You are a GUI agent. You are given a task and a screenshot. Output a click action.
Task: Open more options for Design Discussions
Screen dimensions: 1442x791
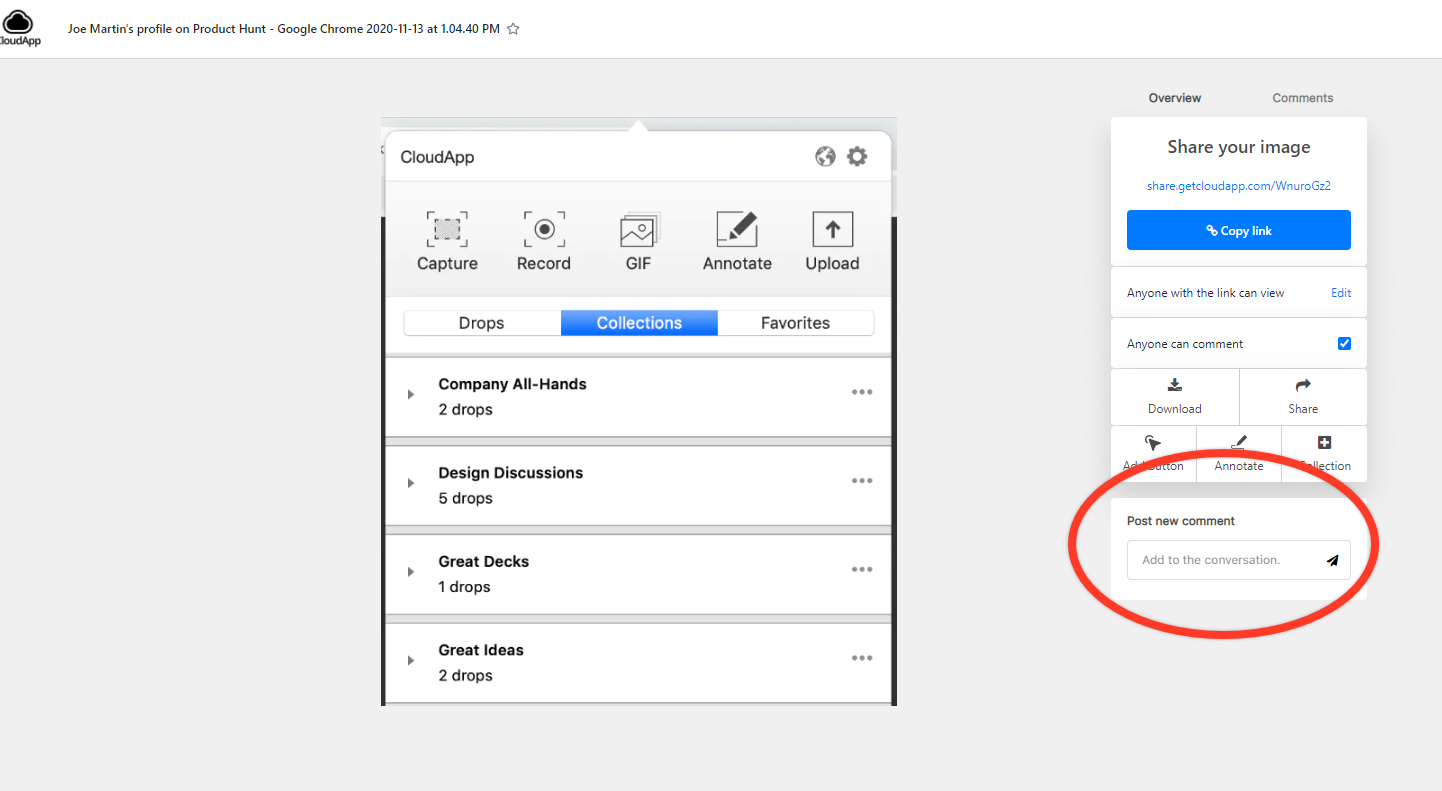point(862,481)
